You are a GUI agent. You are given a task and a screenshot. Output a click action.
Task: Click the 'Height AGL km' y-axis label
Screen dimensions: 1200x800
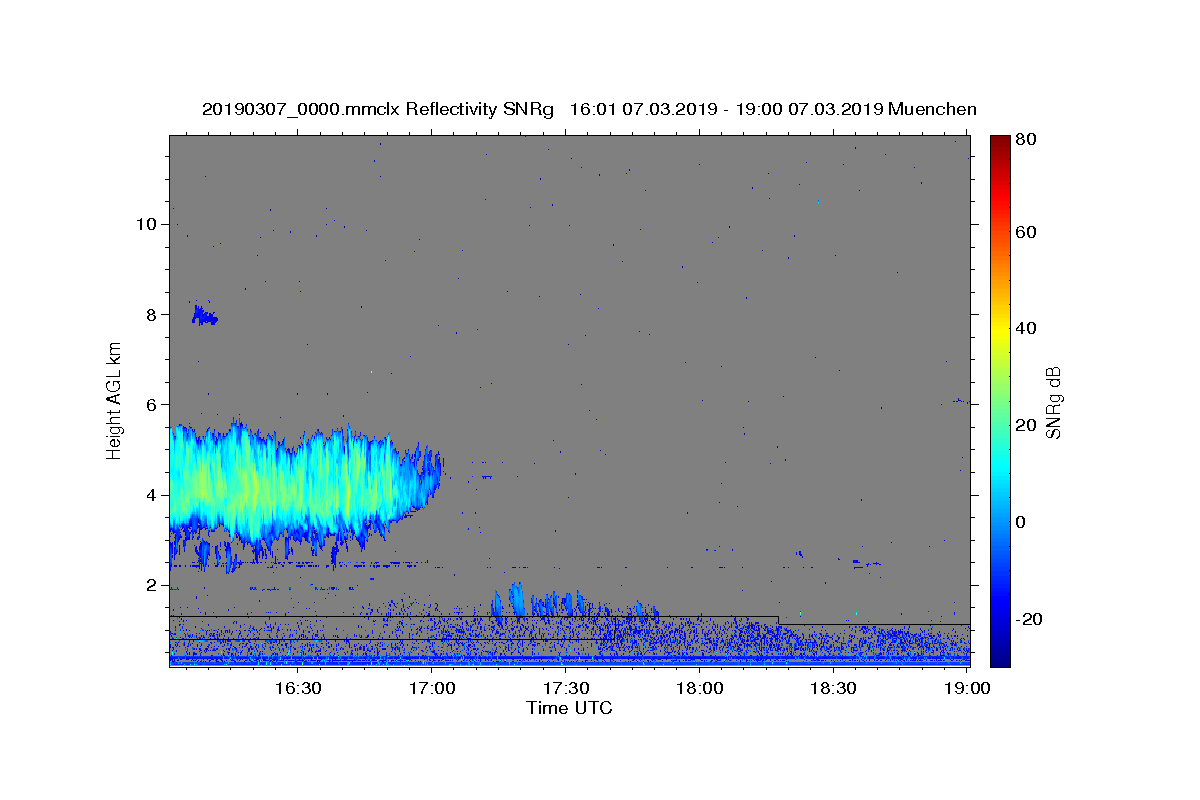coord(115,400)
